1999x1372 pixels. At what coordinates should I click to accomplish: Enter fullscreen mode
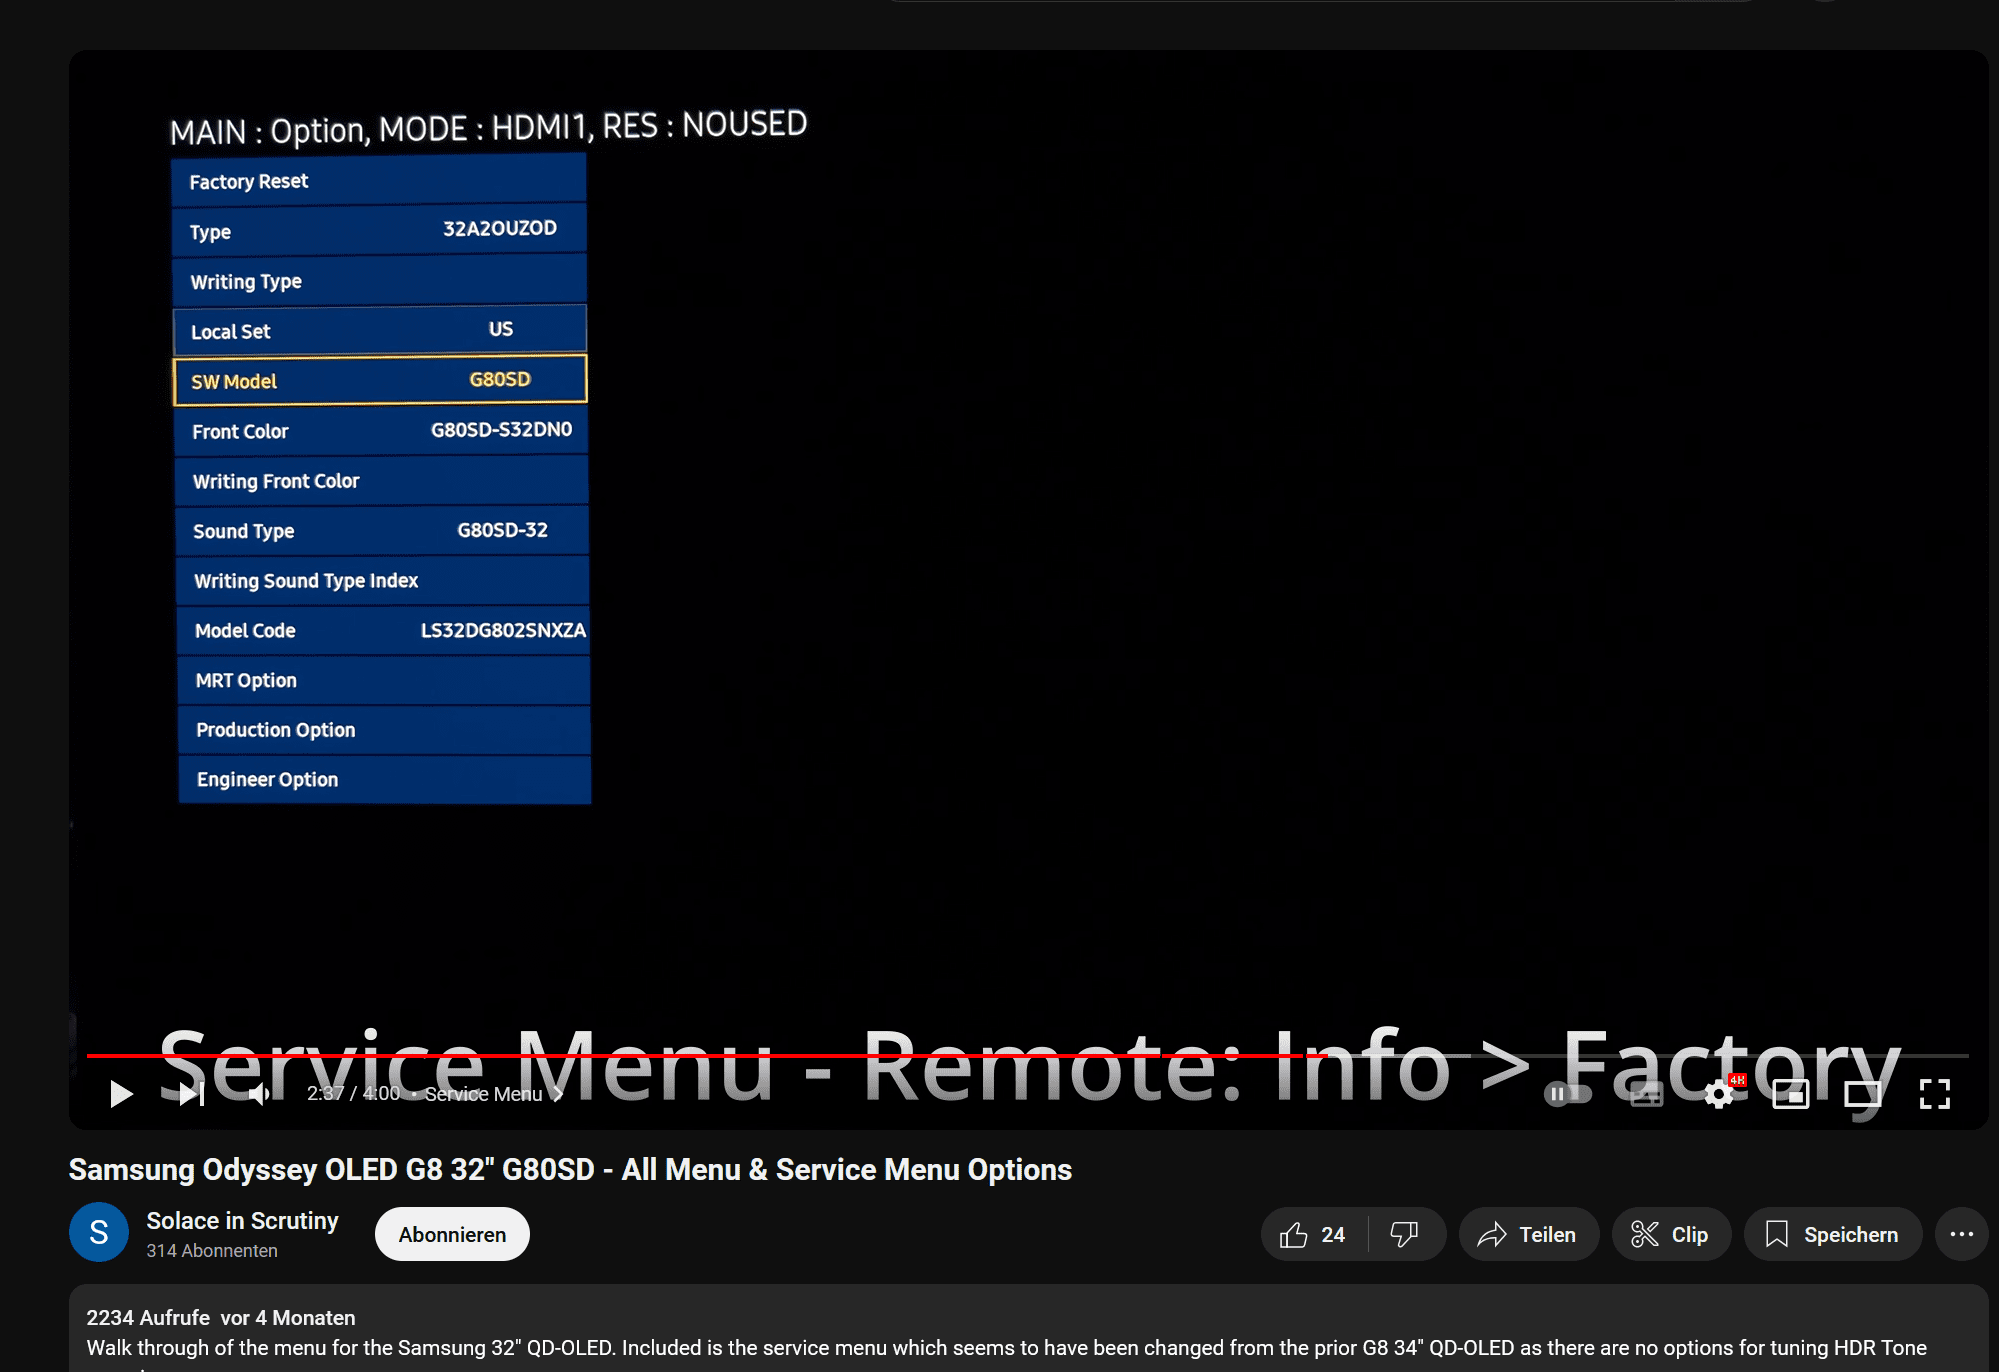click(1935, 1094)
